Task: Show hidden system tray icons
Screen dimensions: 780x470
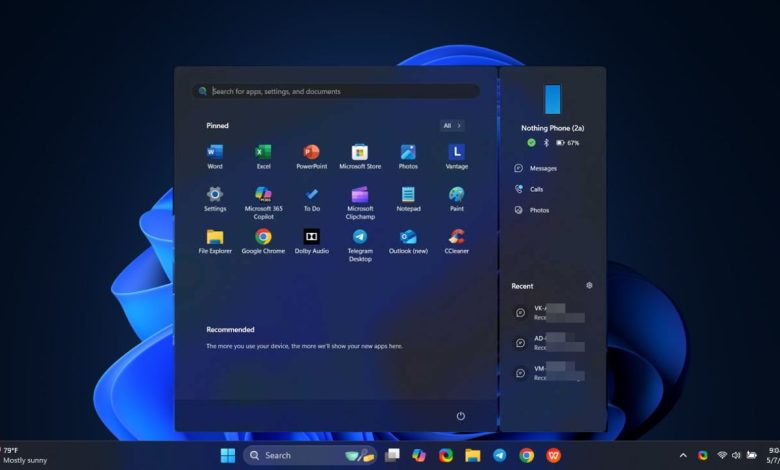Action: [x=683, y=455]
